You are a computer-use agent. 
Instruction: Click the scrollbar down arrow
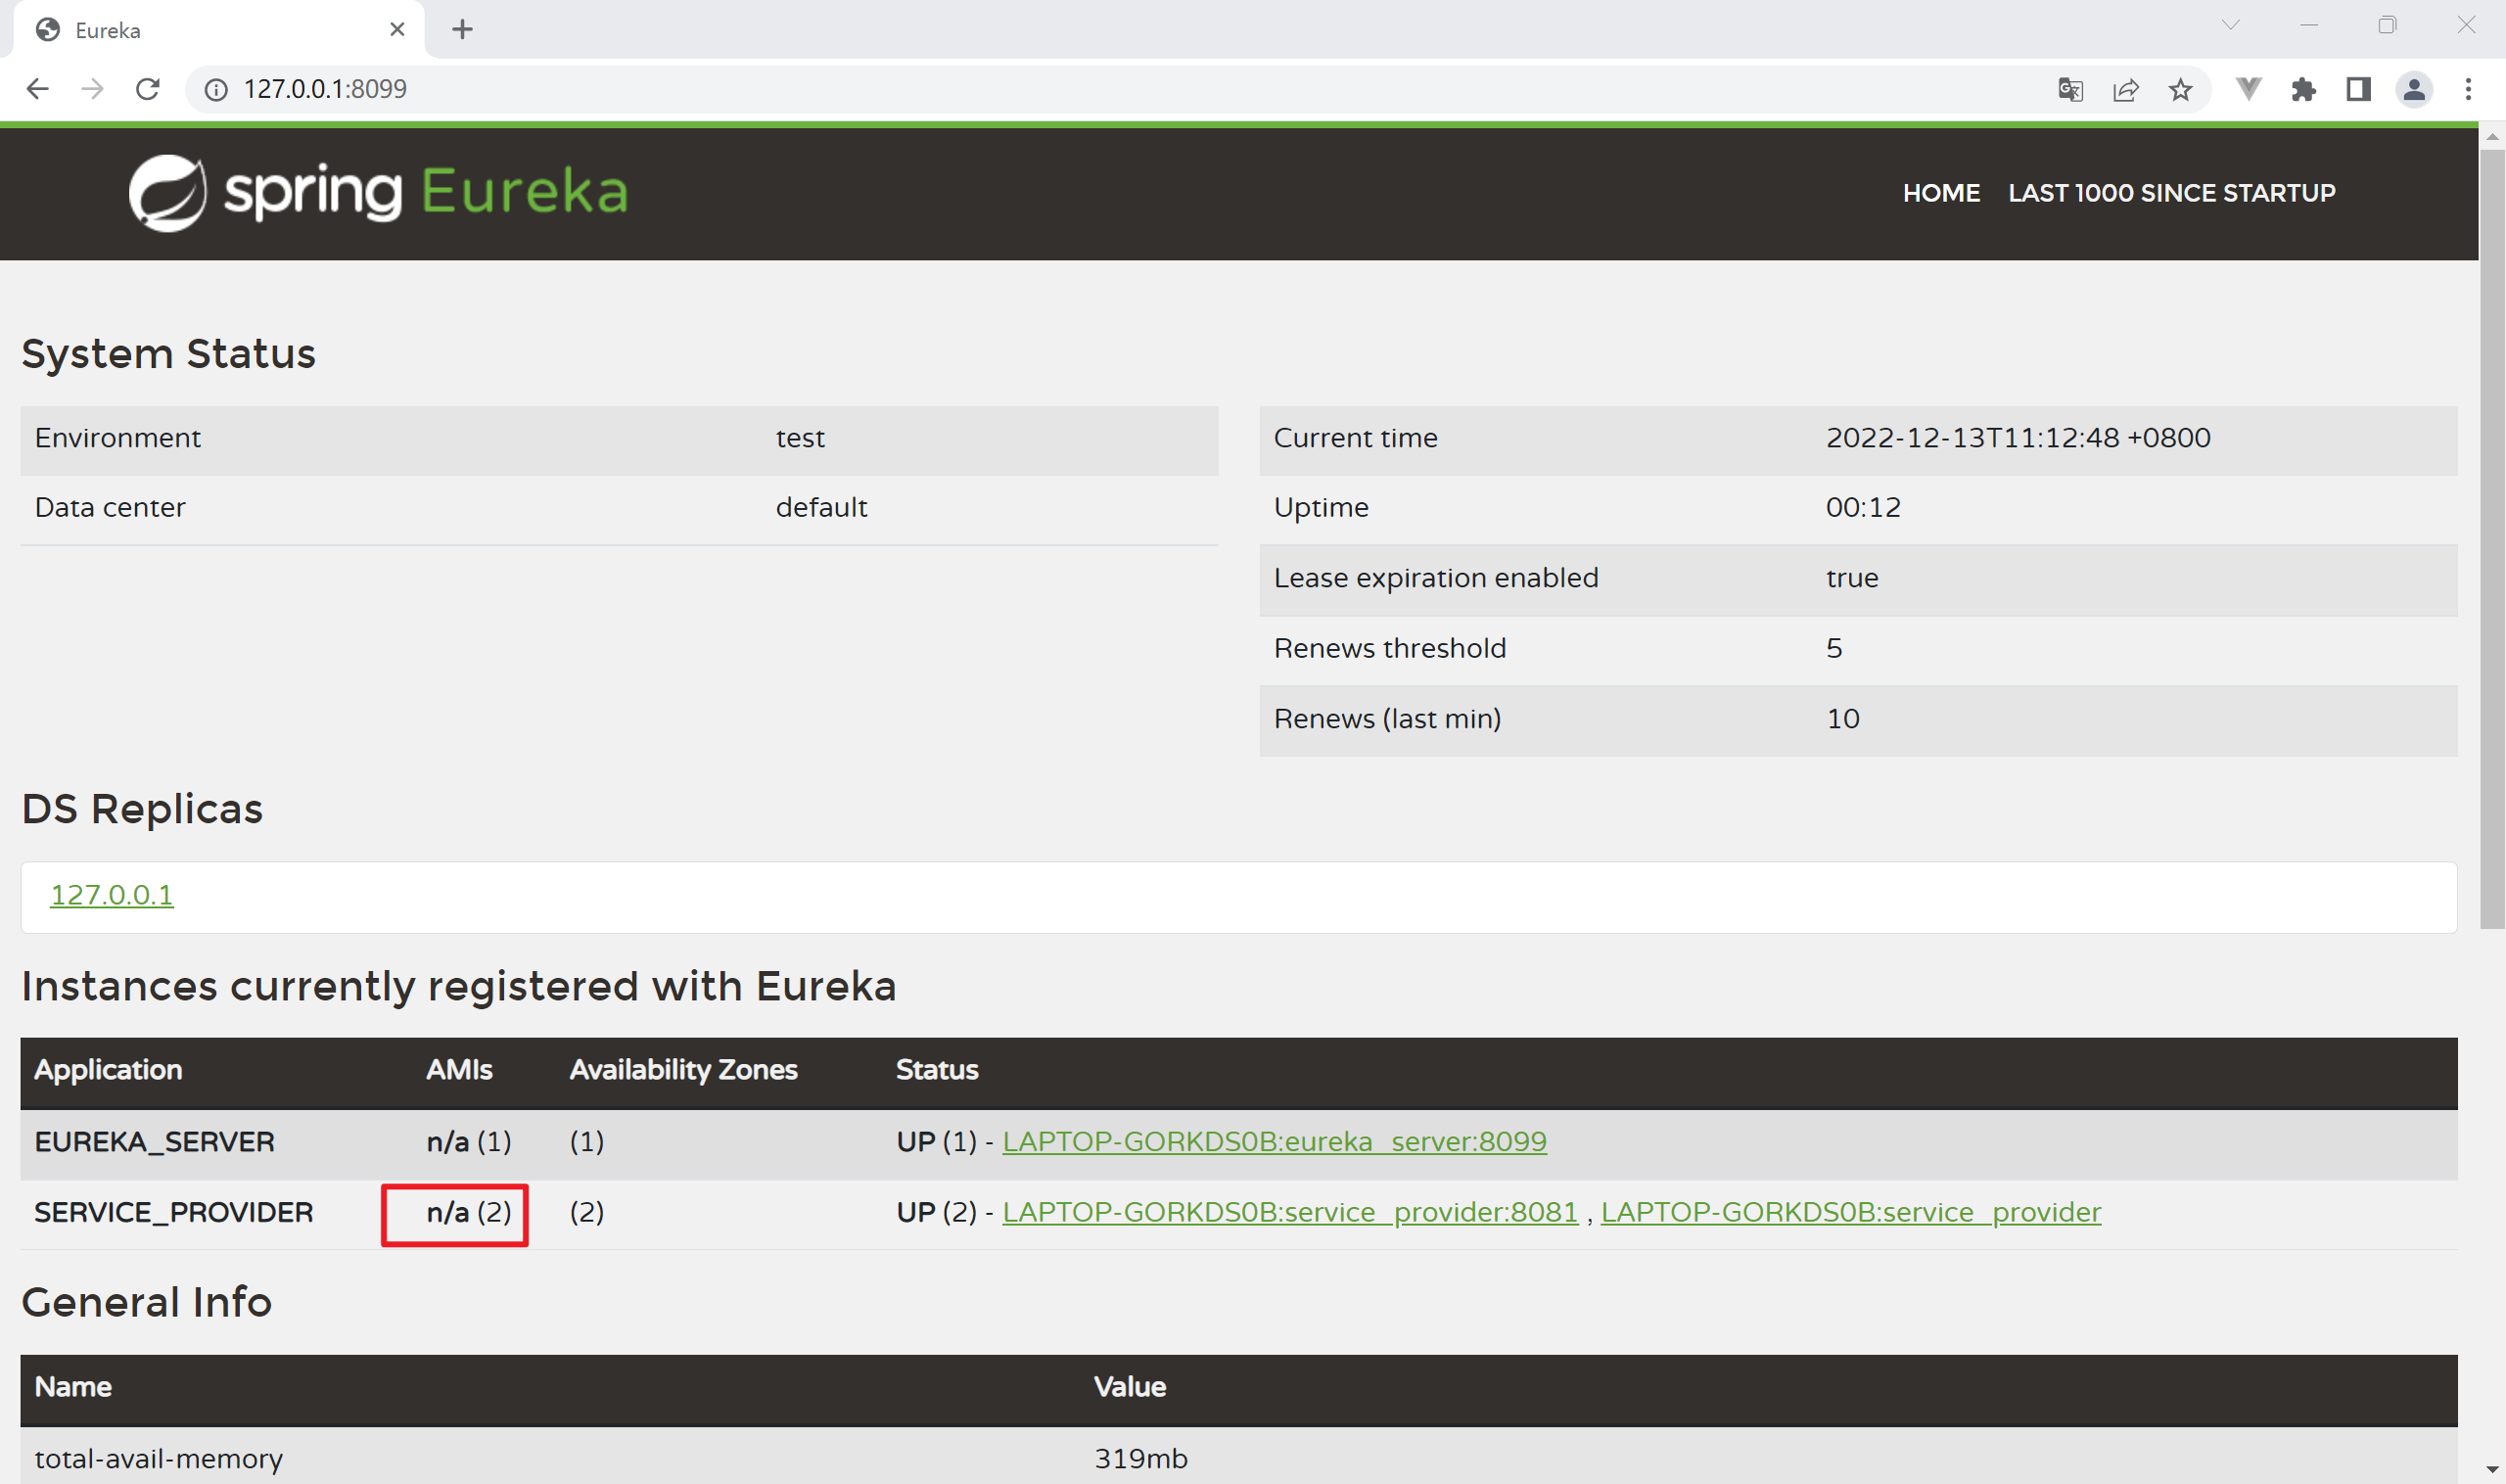pos(2492,1470)
